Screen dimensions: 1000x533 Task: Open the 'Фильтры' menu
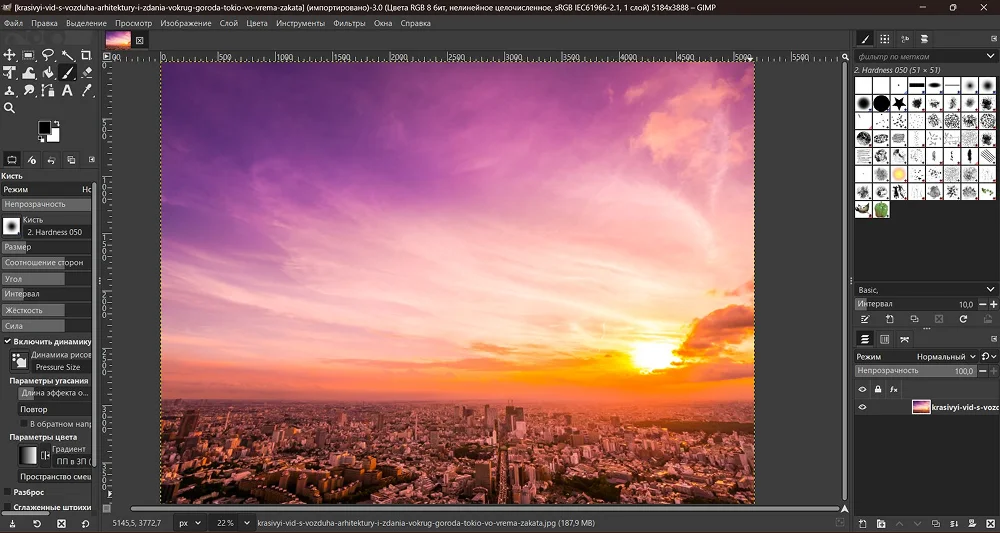tap(349, 23)
